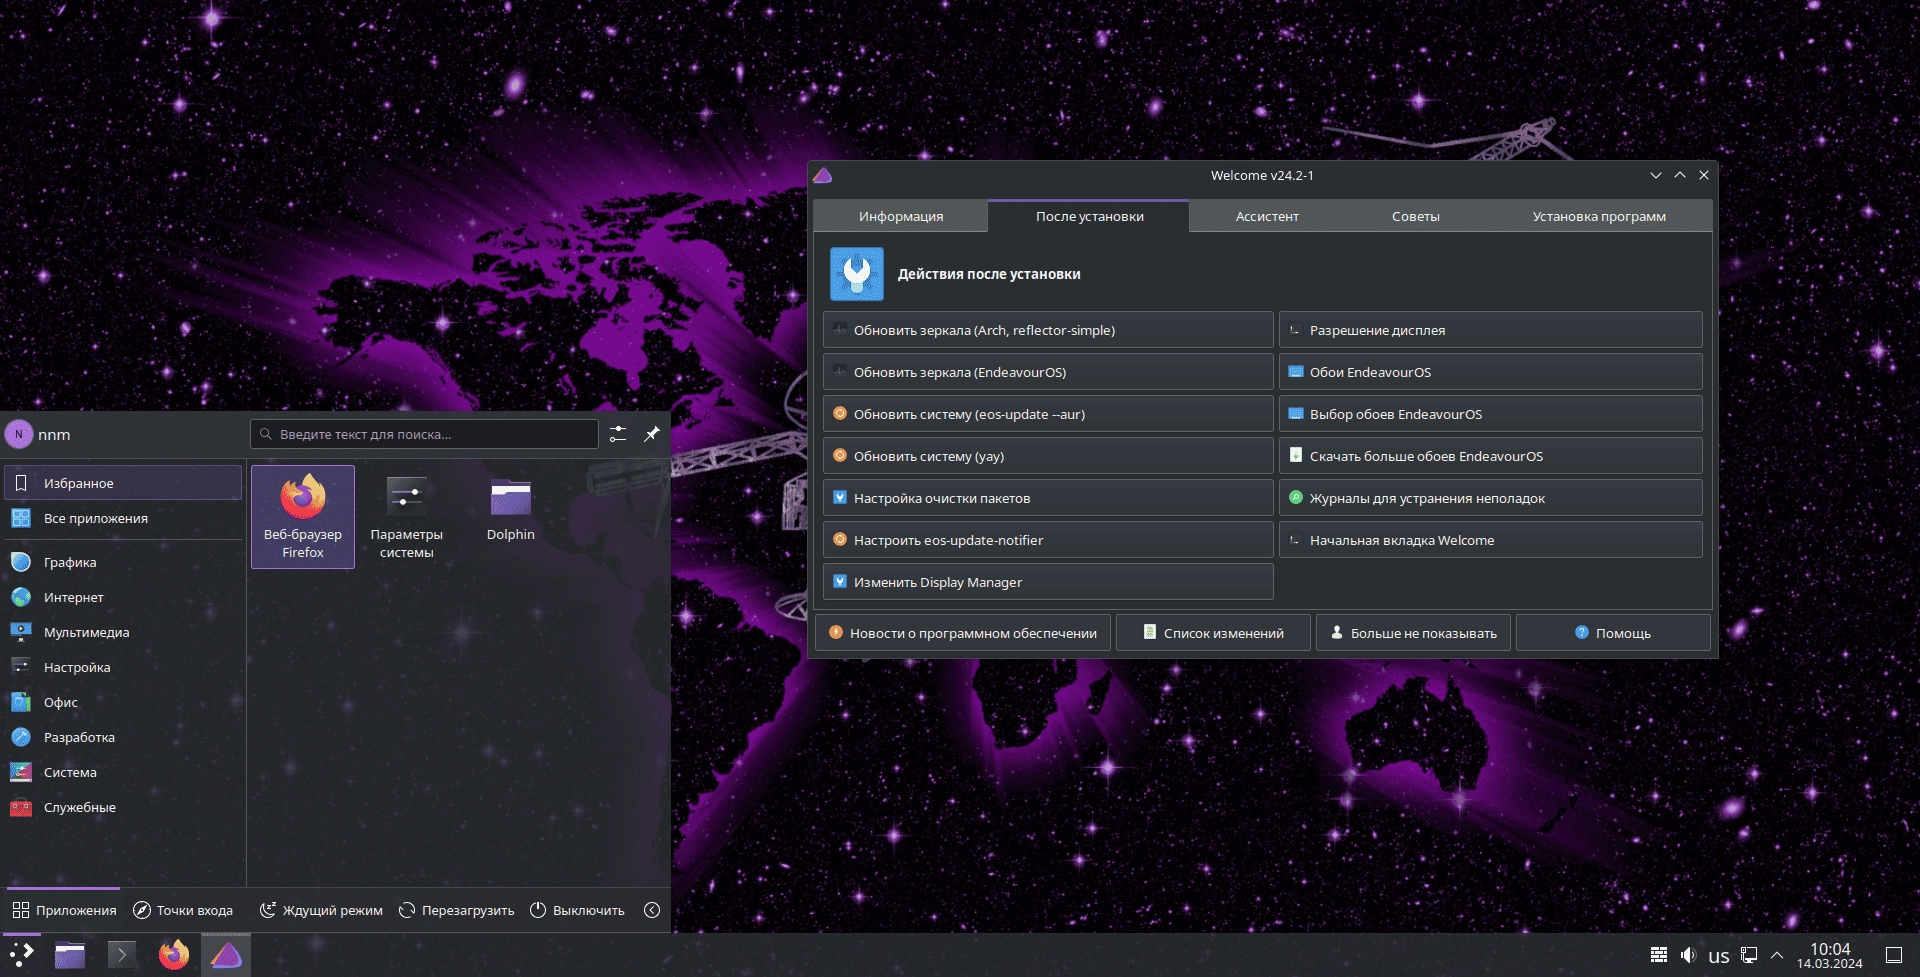Click the us keyboard layout indicator
Image resolution: width=1920 pixels, height=977 pixels.
click(1719, 956)
